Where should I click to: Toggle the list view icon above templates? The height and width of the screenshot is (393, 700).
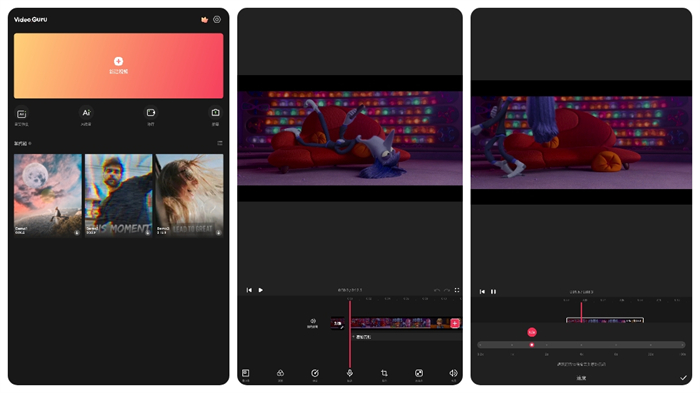(x=220, y=143)
